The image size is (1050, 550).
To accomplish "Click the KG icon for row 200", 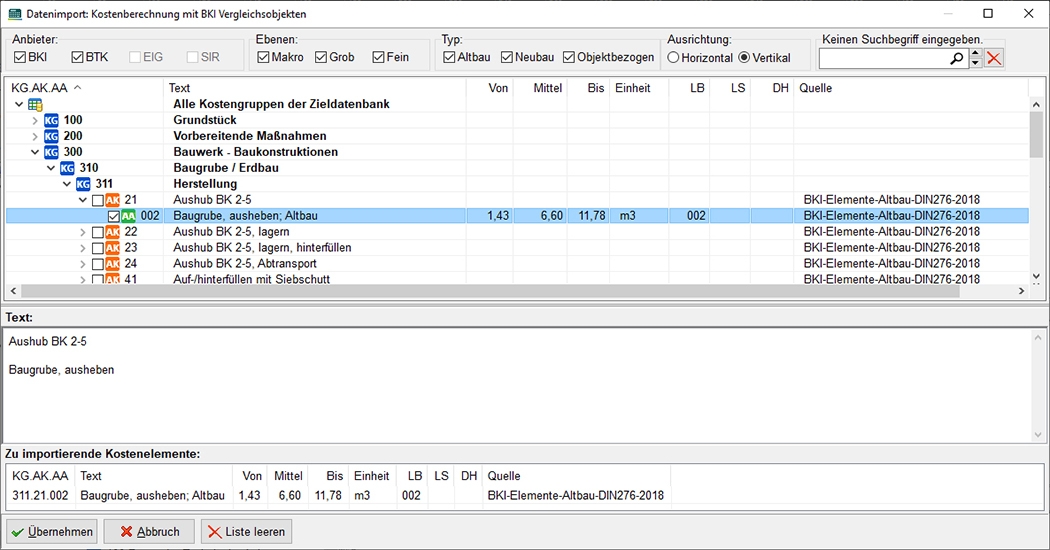I will point(52,137).
